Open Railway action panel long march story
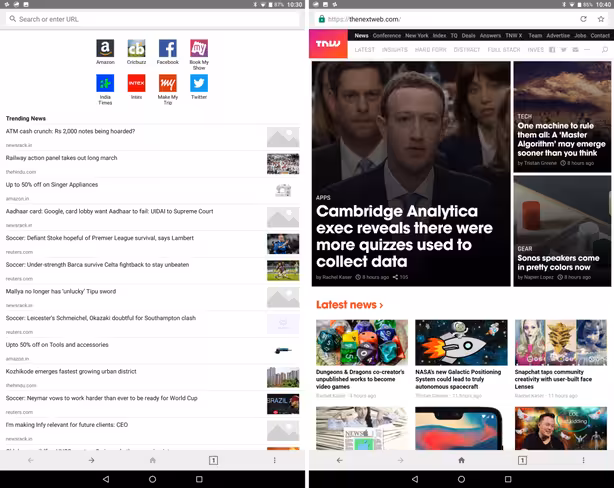The height and width of the screenshot is (488, 614). 153,164
